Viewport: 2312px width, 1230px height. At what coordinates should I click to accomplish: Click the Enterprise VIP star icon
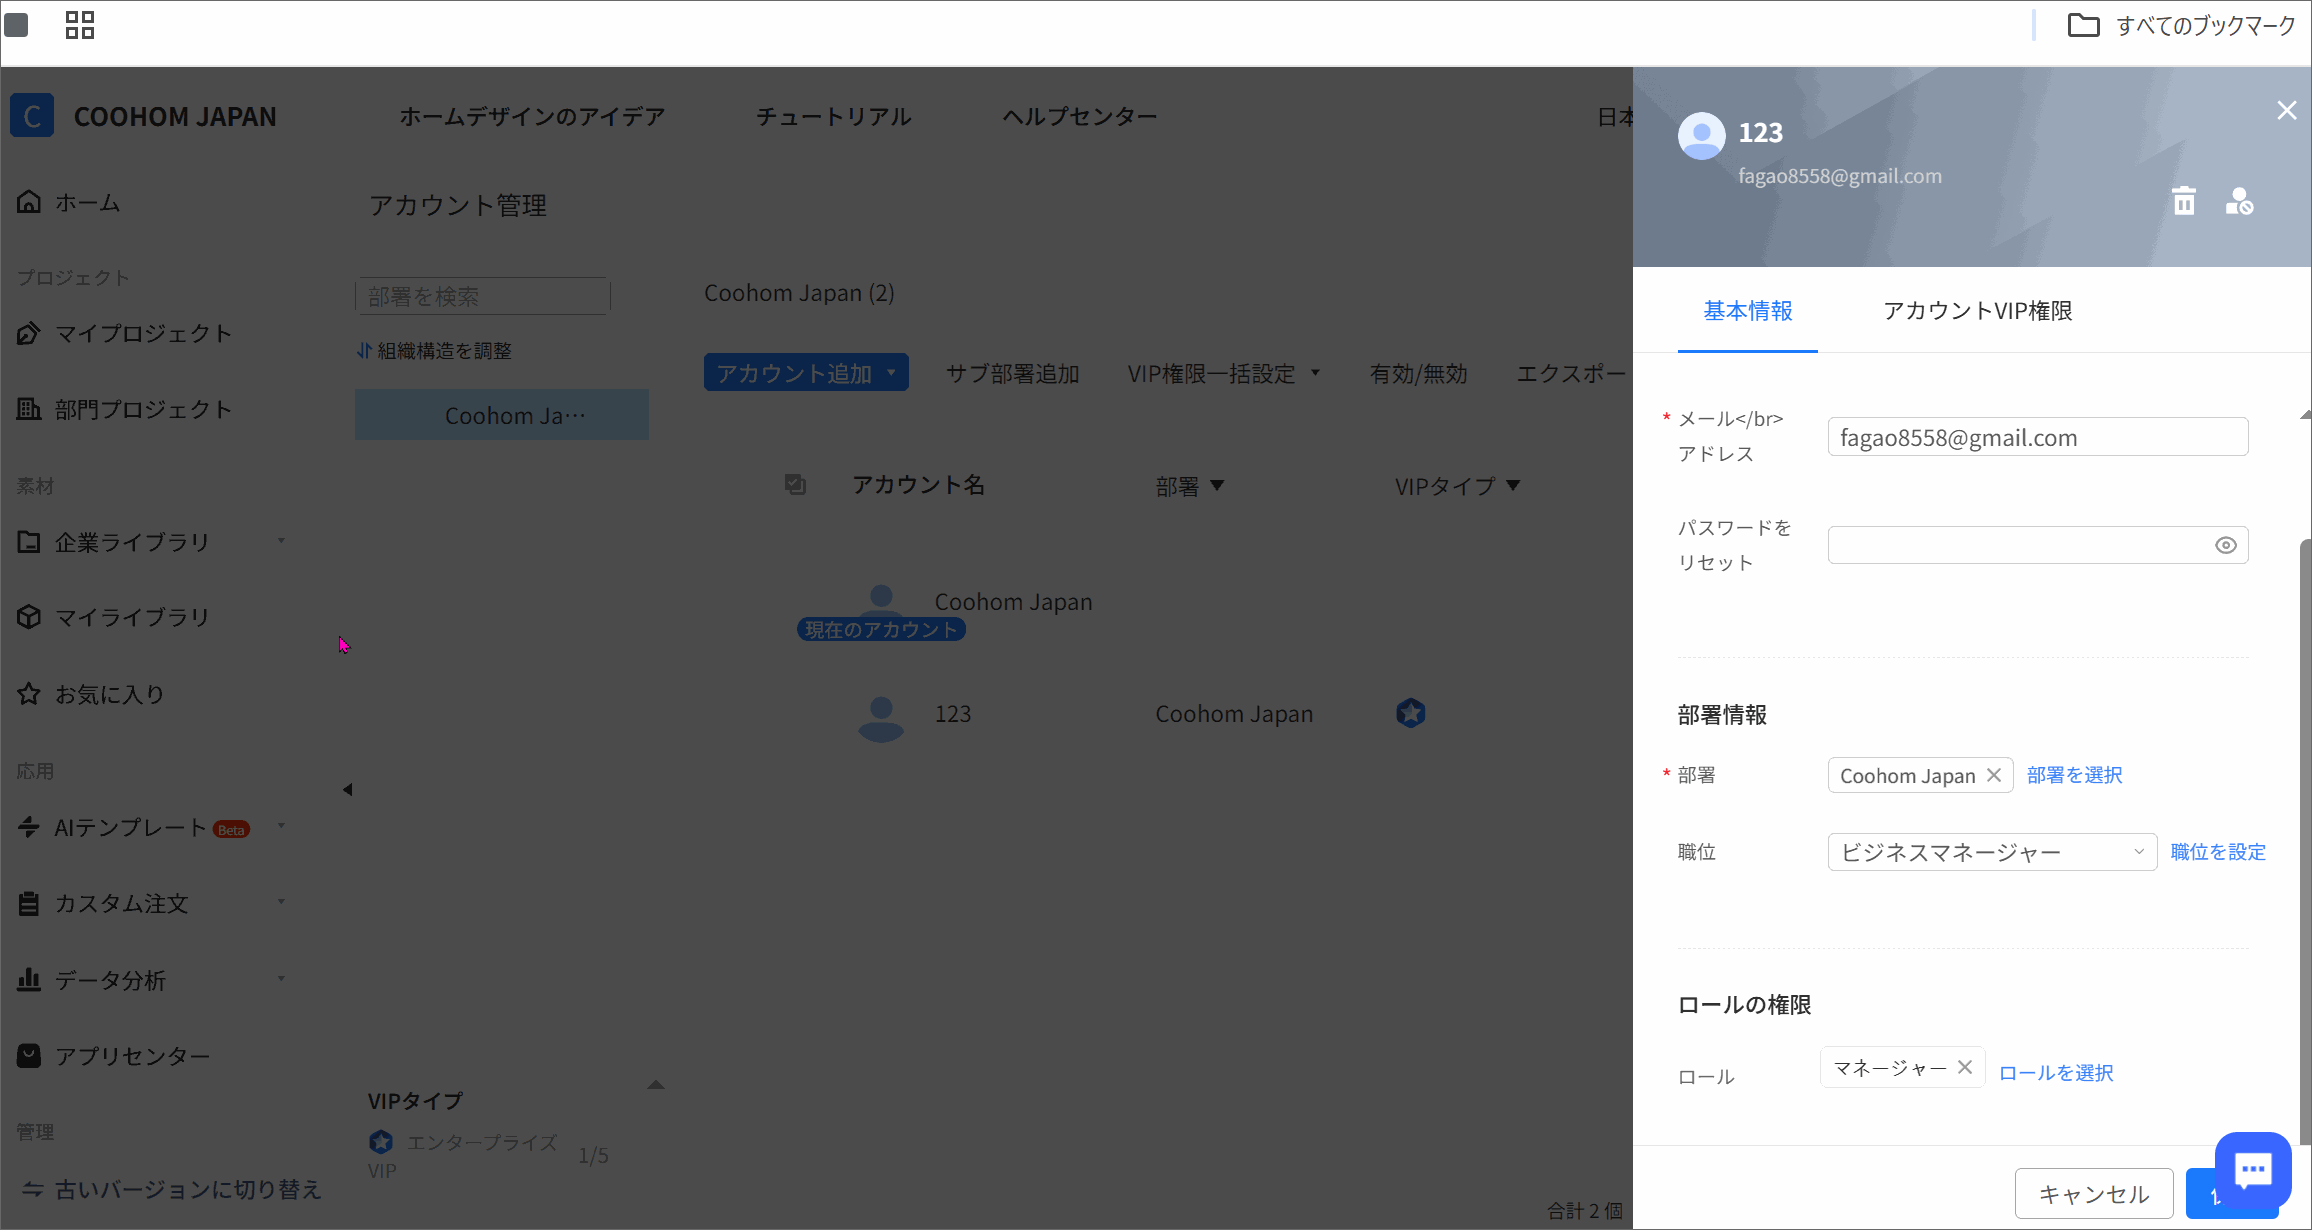(x=381, y=1142)
